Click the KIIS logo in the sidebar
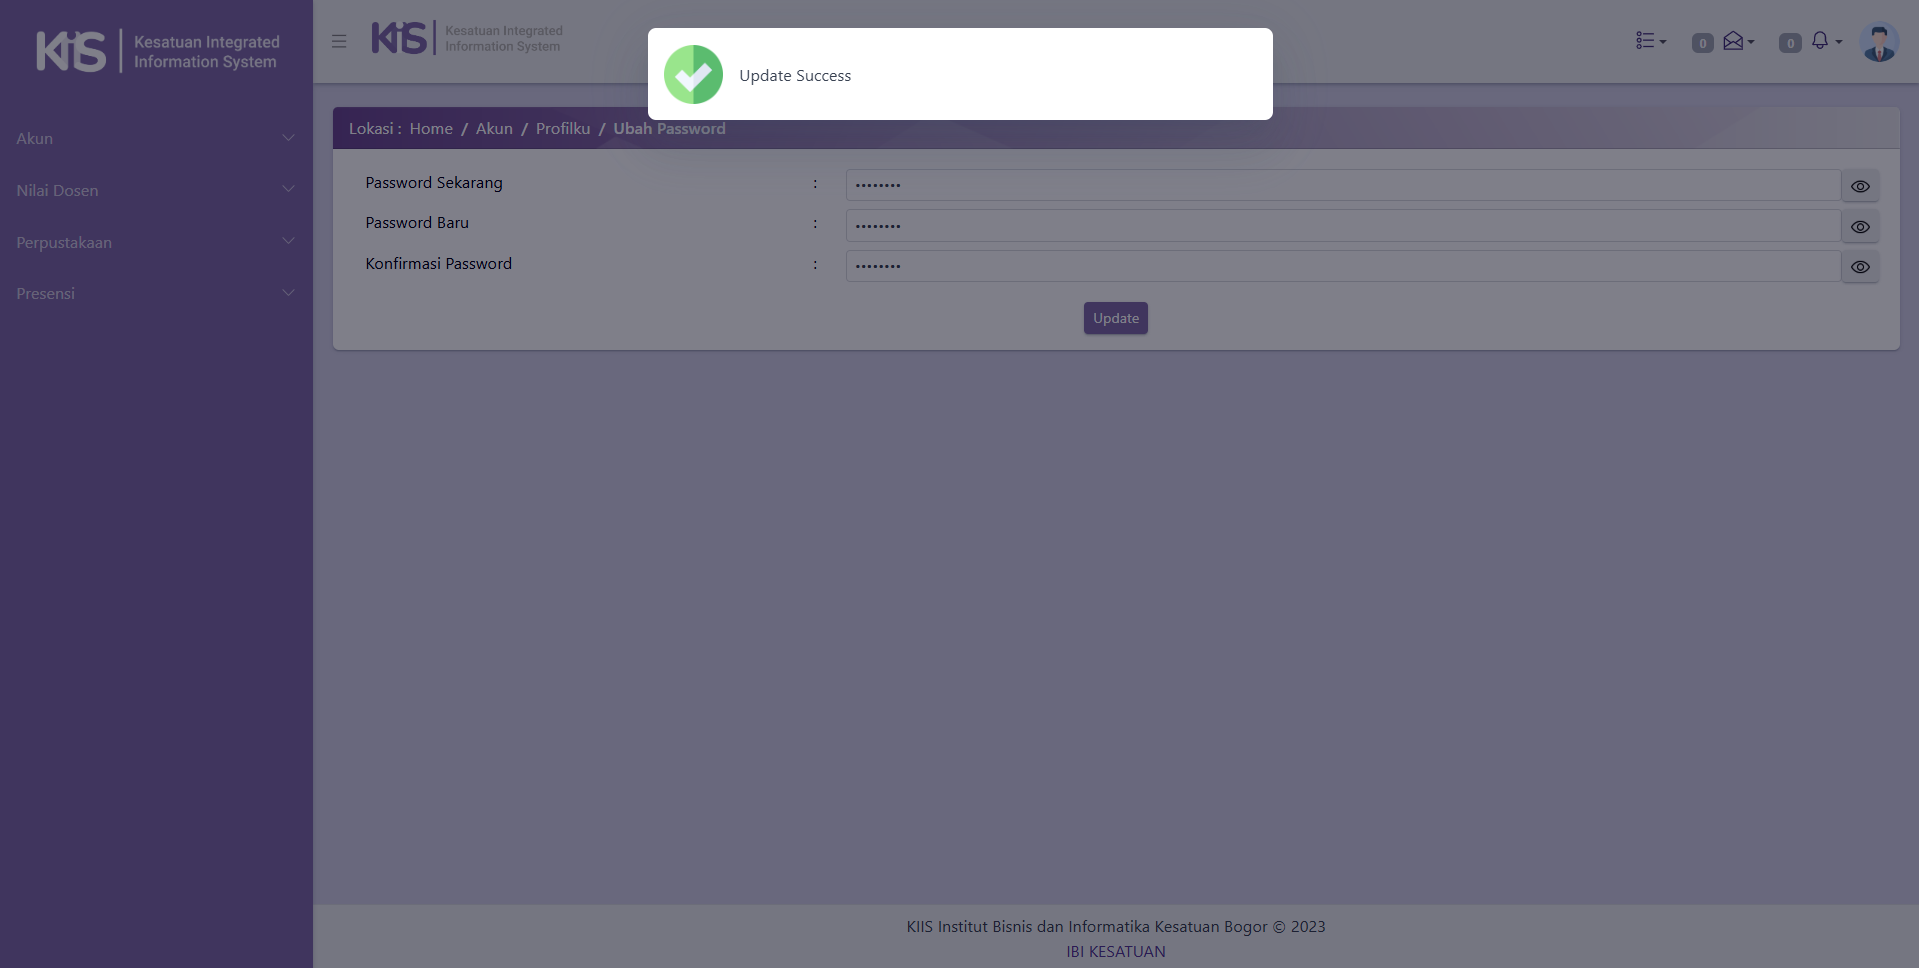 point(157,51)
